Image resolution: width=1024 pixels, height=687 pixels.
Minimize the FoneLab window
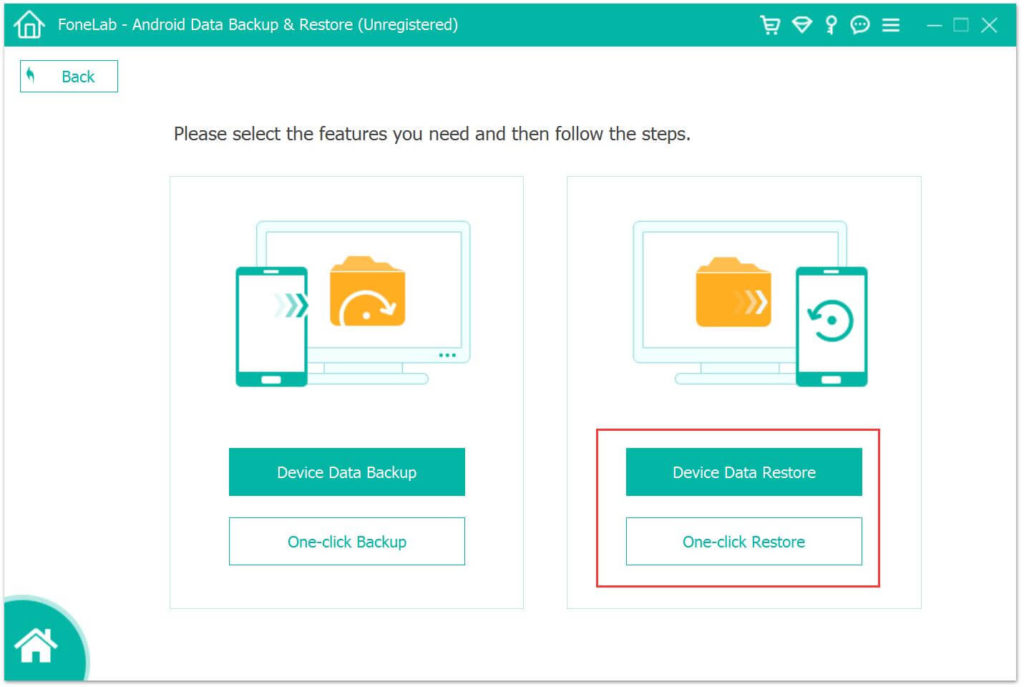tap(935, 25)
